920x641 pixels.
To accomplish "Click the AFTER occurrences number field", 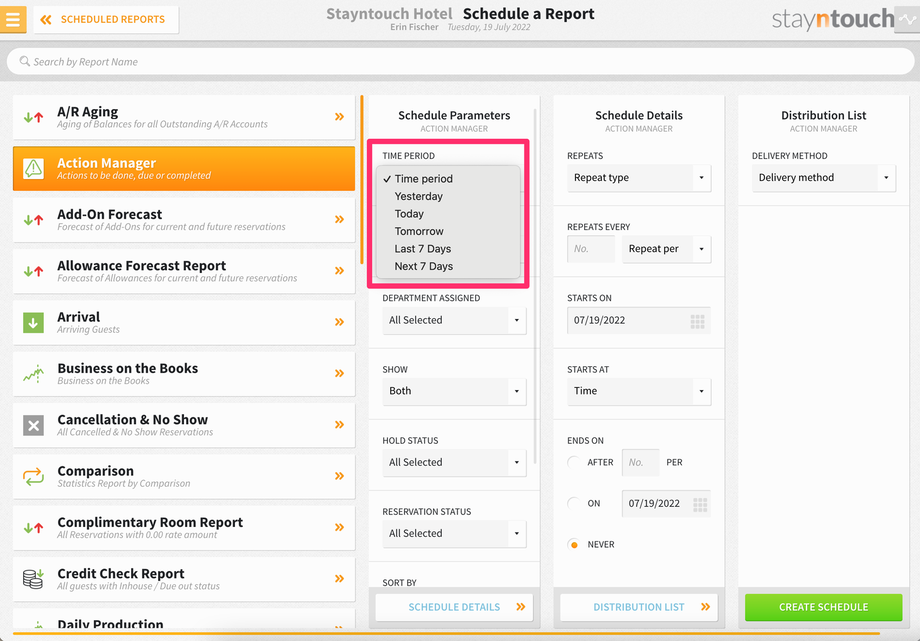I will click(640, 463).
